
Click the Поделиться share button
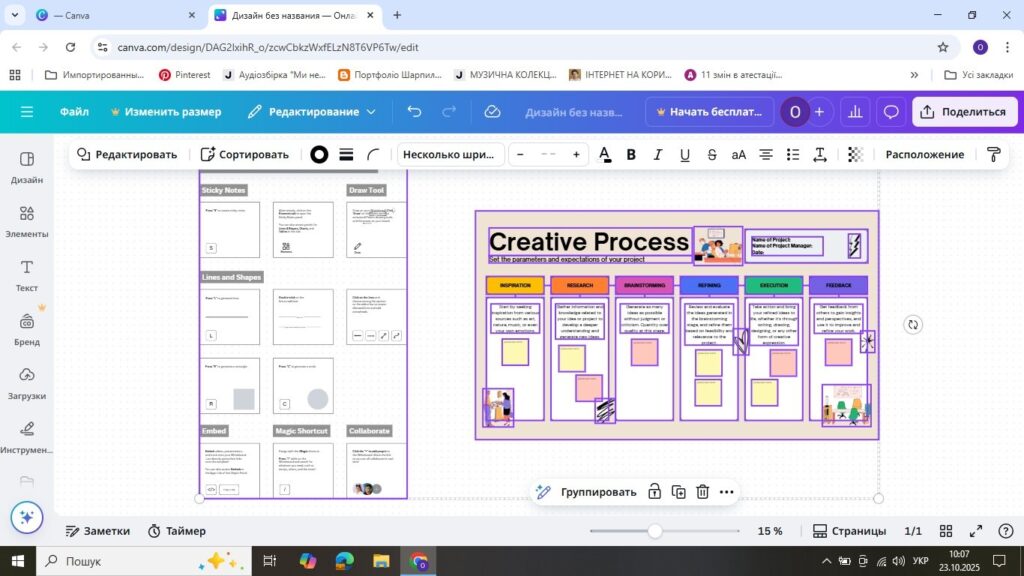tap(964, 112)
